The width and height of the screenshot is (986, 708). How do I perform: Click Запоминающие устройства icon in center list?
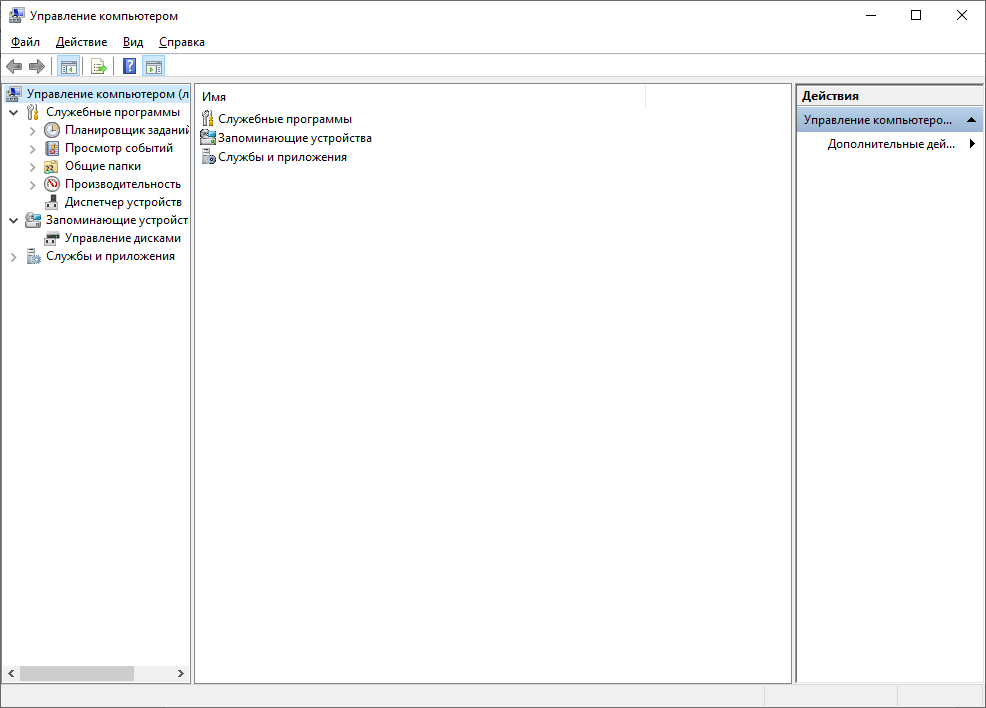(x=208, y=137)
